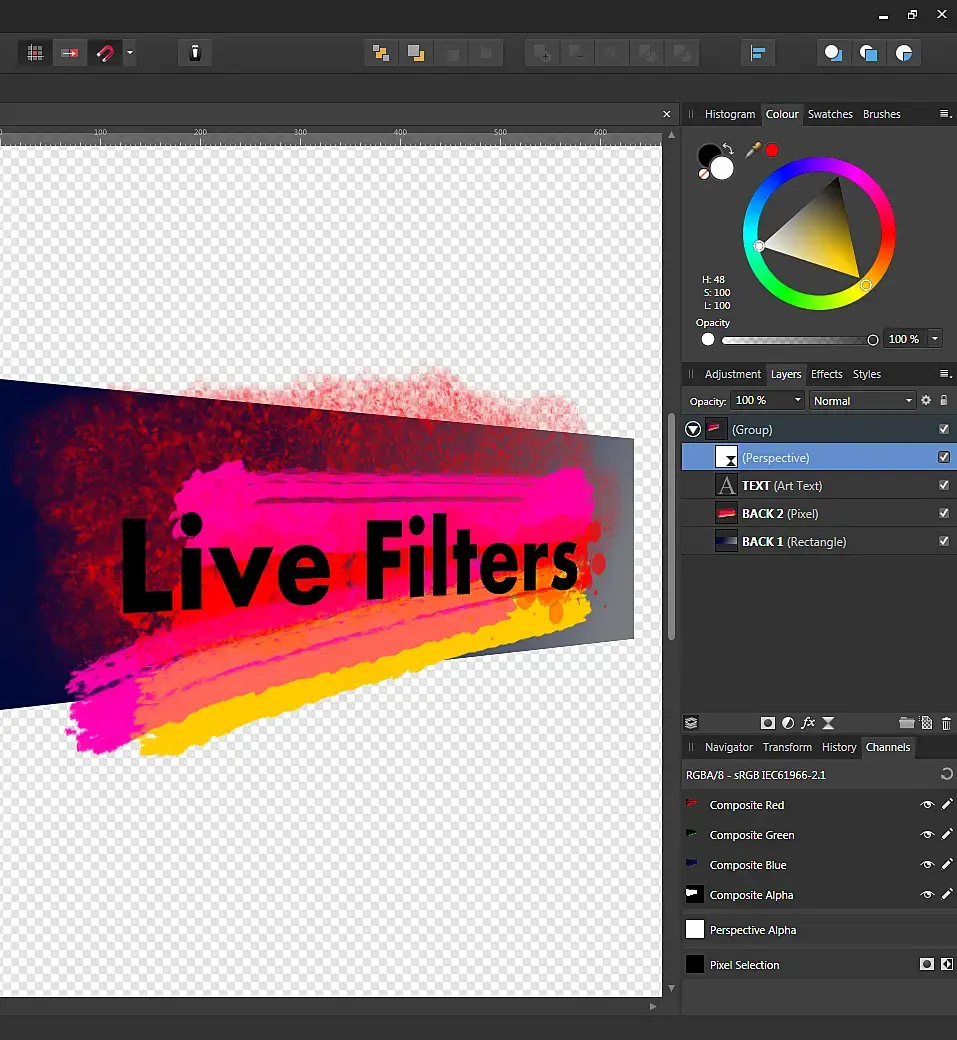The image size is (957, 1040).
Task: Switch to the Colour tab
Action: (782, 114)
